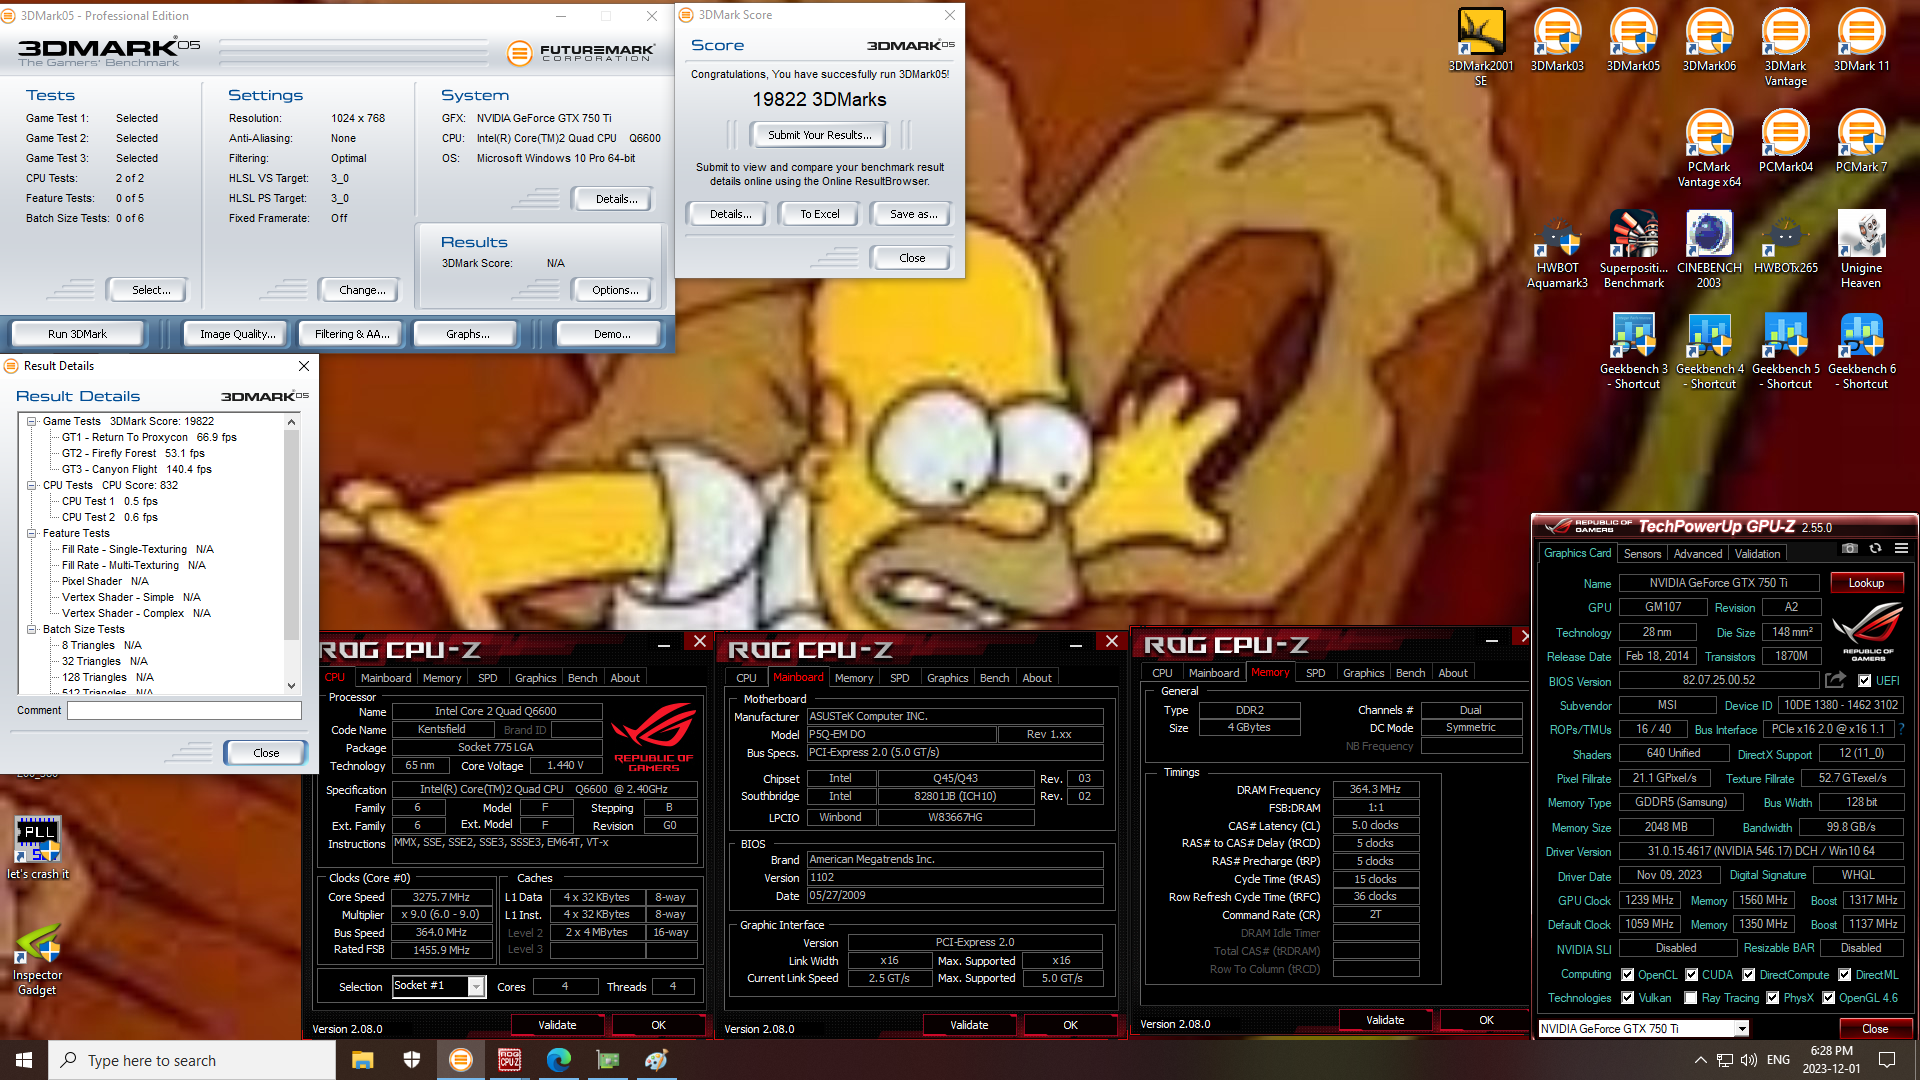Toggle the DirectCompute checkbox in GPU-Z

pyautogui.click(x=1748, y=975)
